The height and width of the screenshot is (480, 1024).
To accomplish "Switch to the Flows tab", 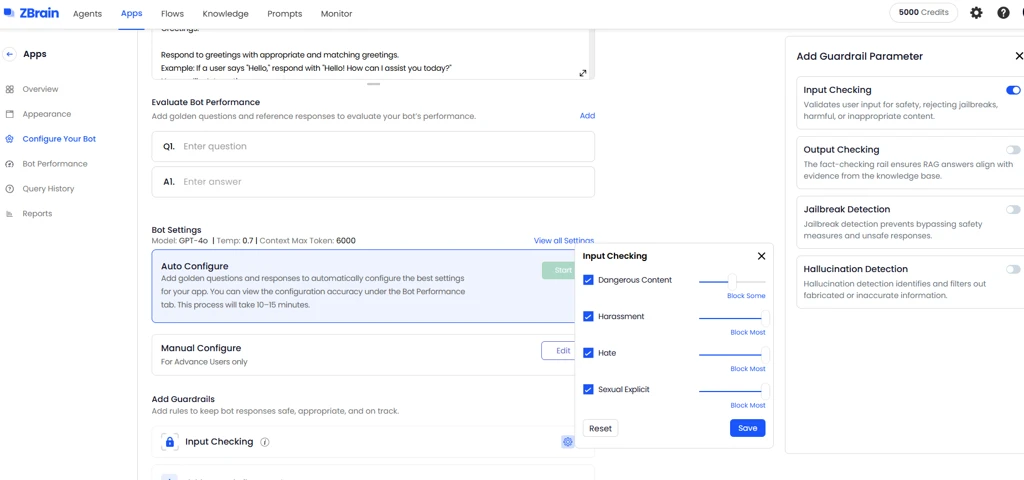I will (172, 14).
